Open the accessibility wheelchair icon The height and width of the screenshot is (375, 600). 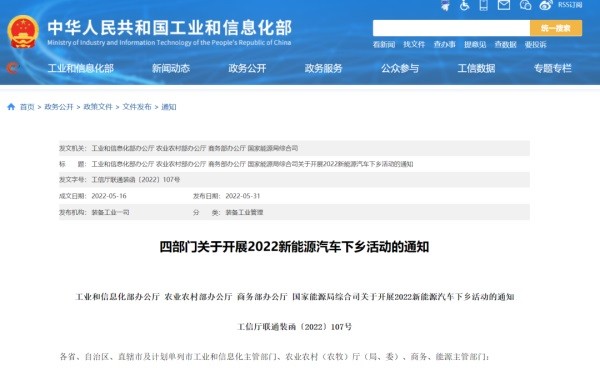[465, 5]
